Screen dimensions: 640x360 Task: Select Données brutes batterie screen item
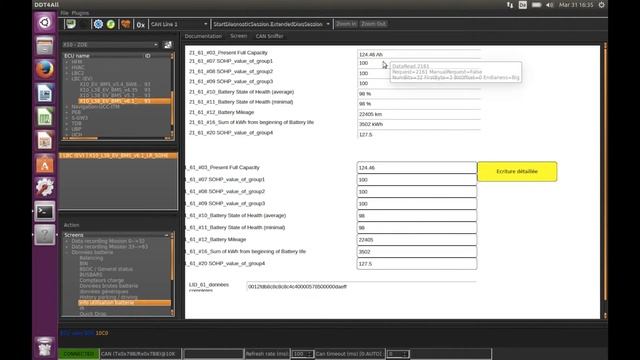109,286
